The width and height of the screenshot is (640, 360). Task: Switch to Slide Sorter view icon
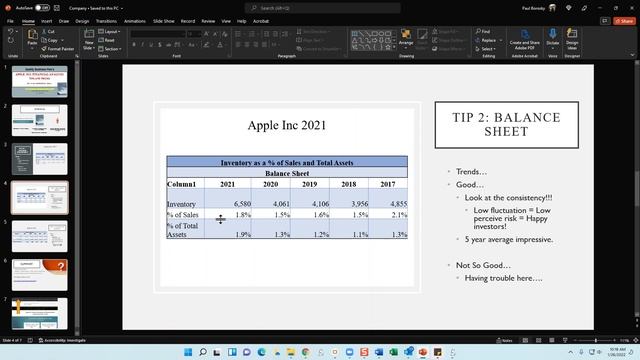click(538, 340)
